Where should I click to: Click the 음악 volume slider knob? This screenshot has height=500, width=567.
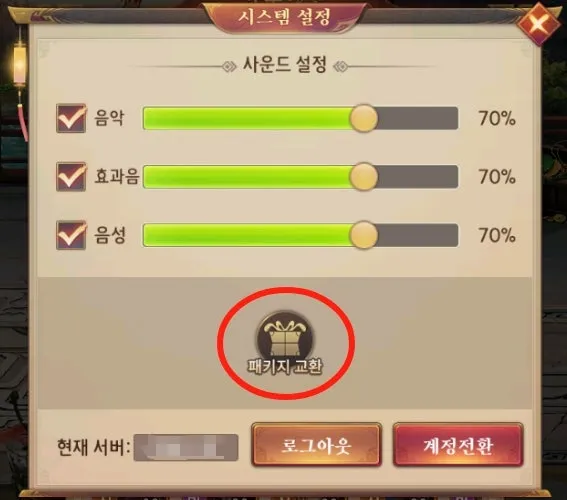(x=363, y=118)
